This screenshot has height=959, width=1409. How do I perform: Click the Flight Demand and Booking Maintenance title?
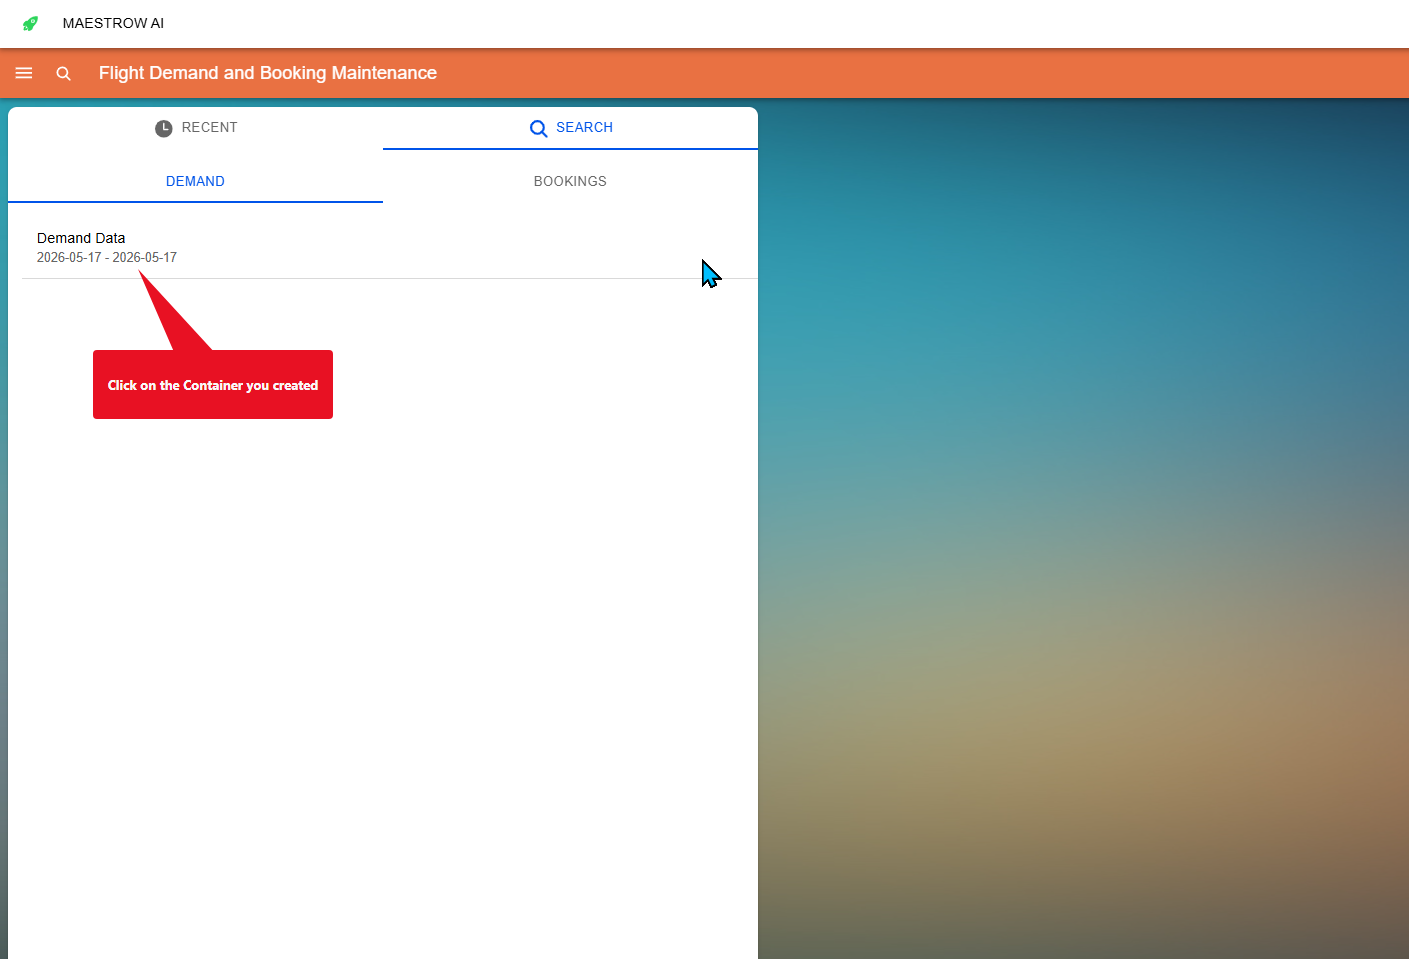[x=268, y=73]
